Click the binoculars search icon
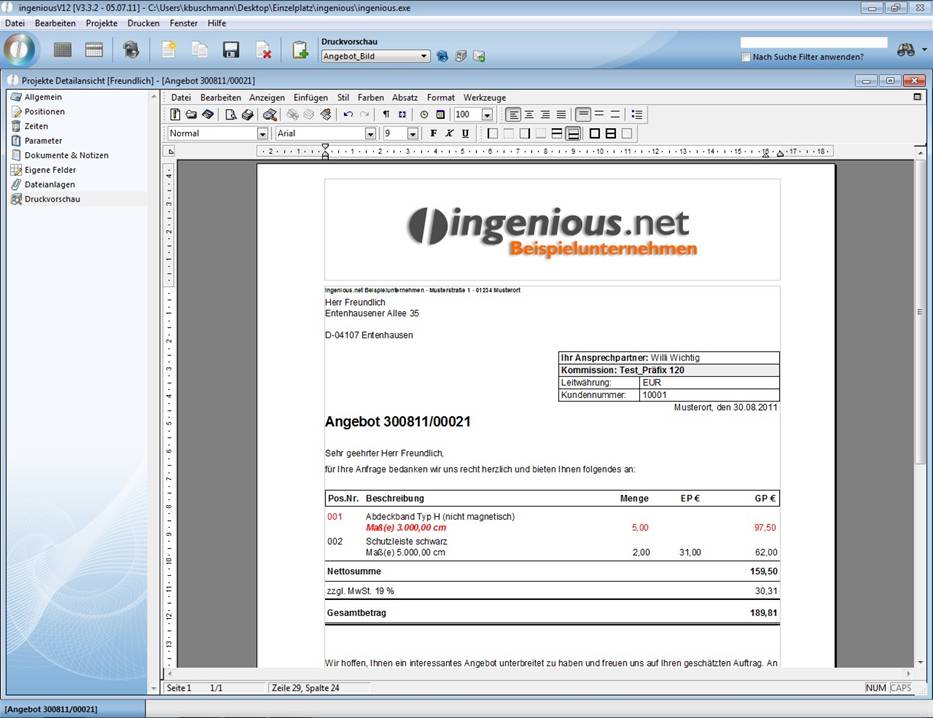Image resolution: width=933 pixels, height=718 pixels. (x=906, y=49)
